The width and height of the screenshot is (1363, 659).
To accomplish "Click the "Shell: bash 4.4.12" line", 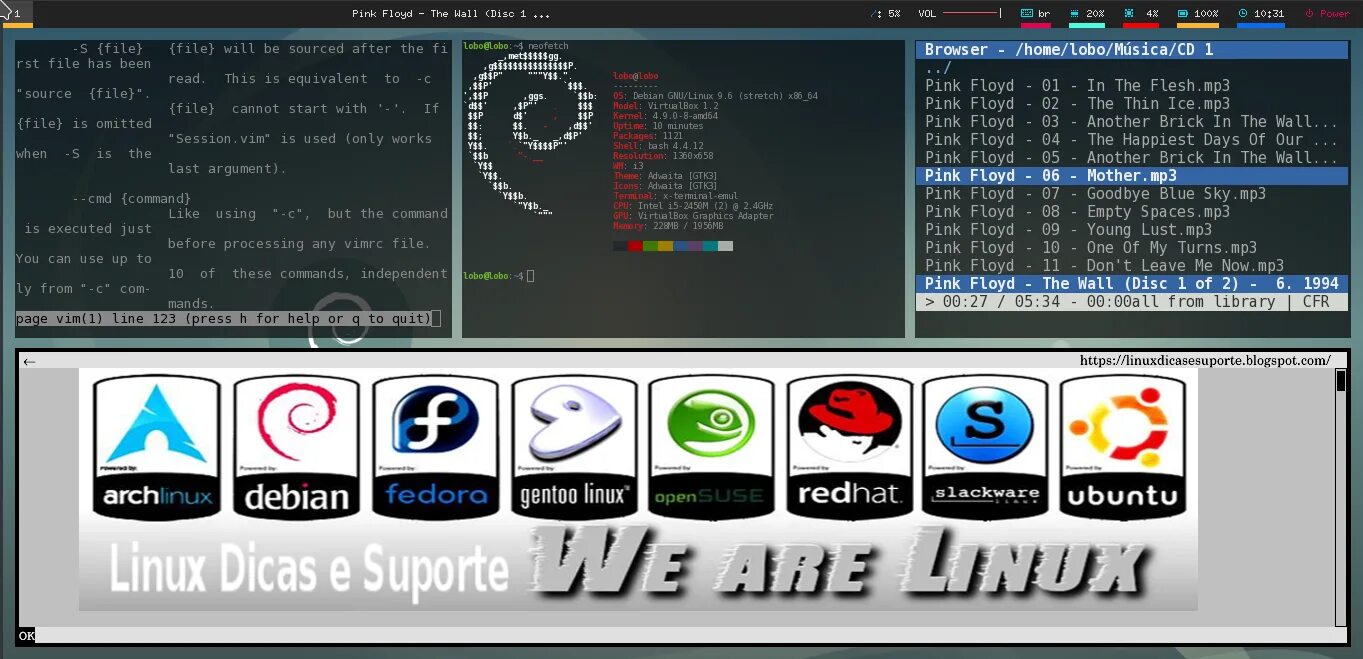I will tap(658, 146).
